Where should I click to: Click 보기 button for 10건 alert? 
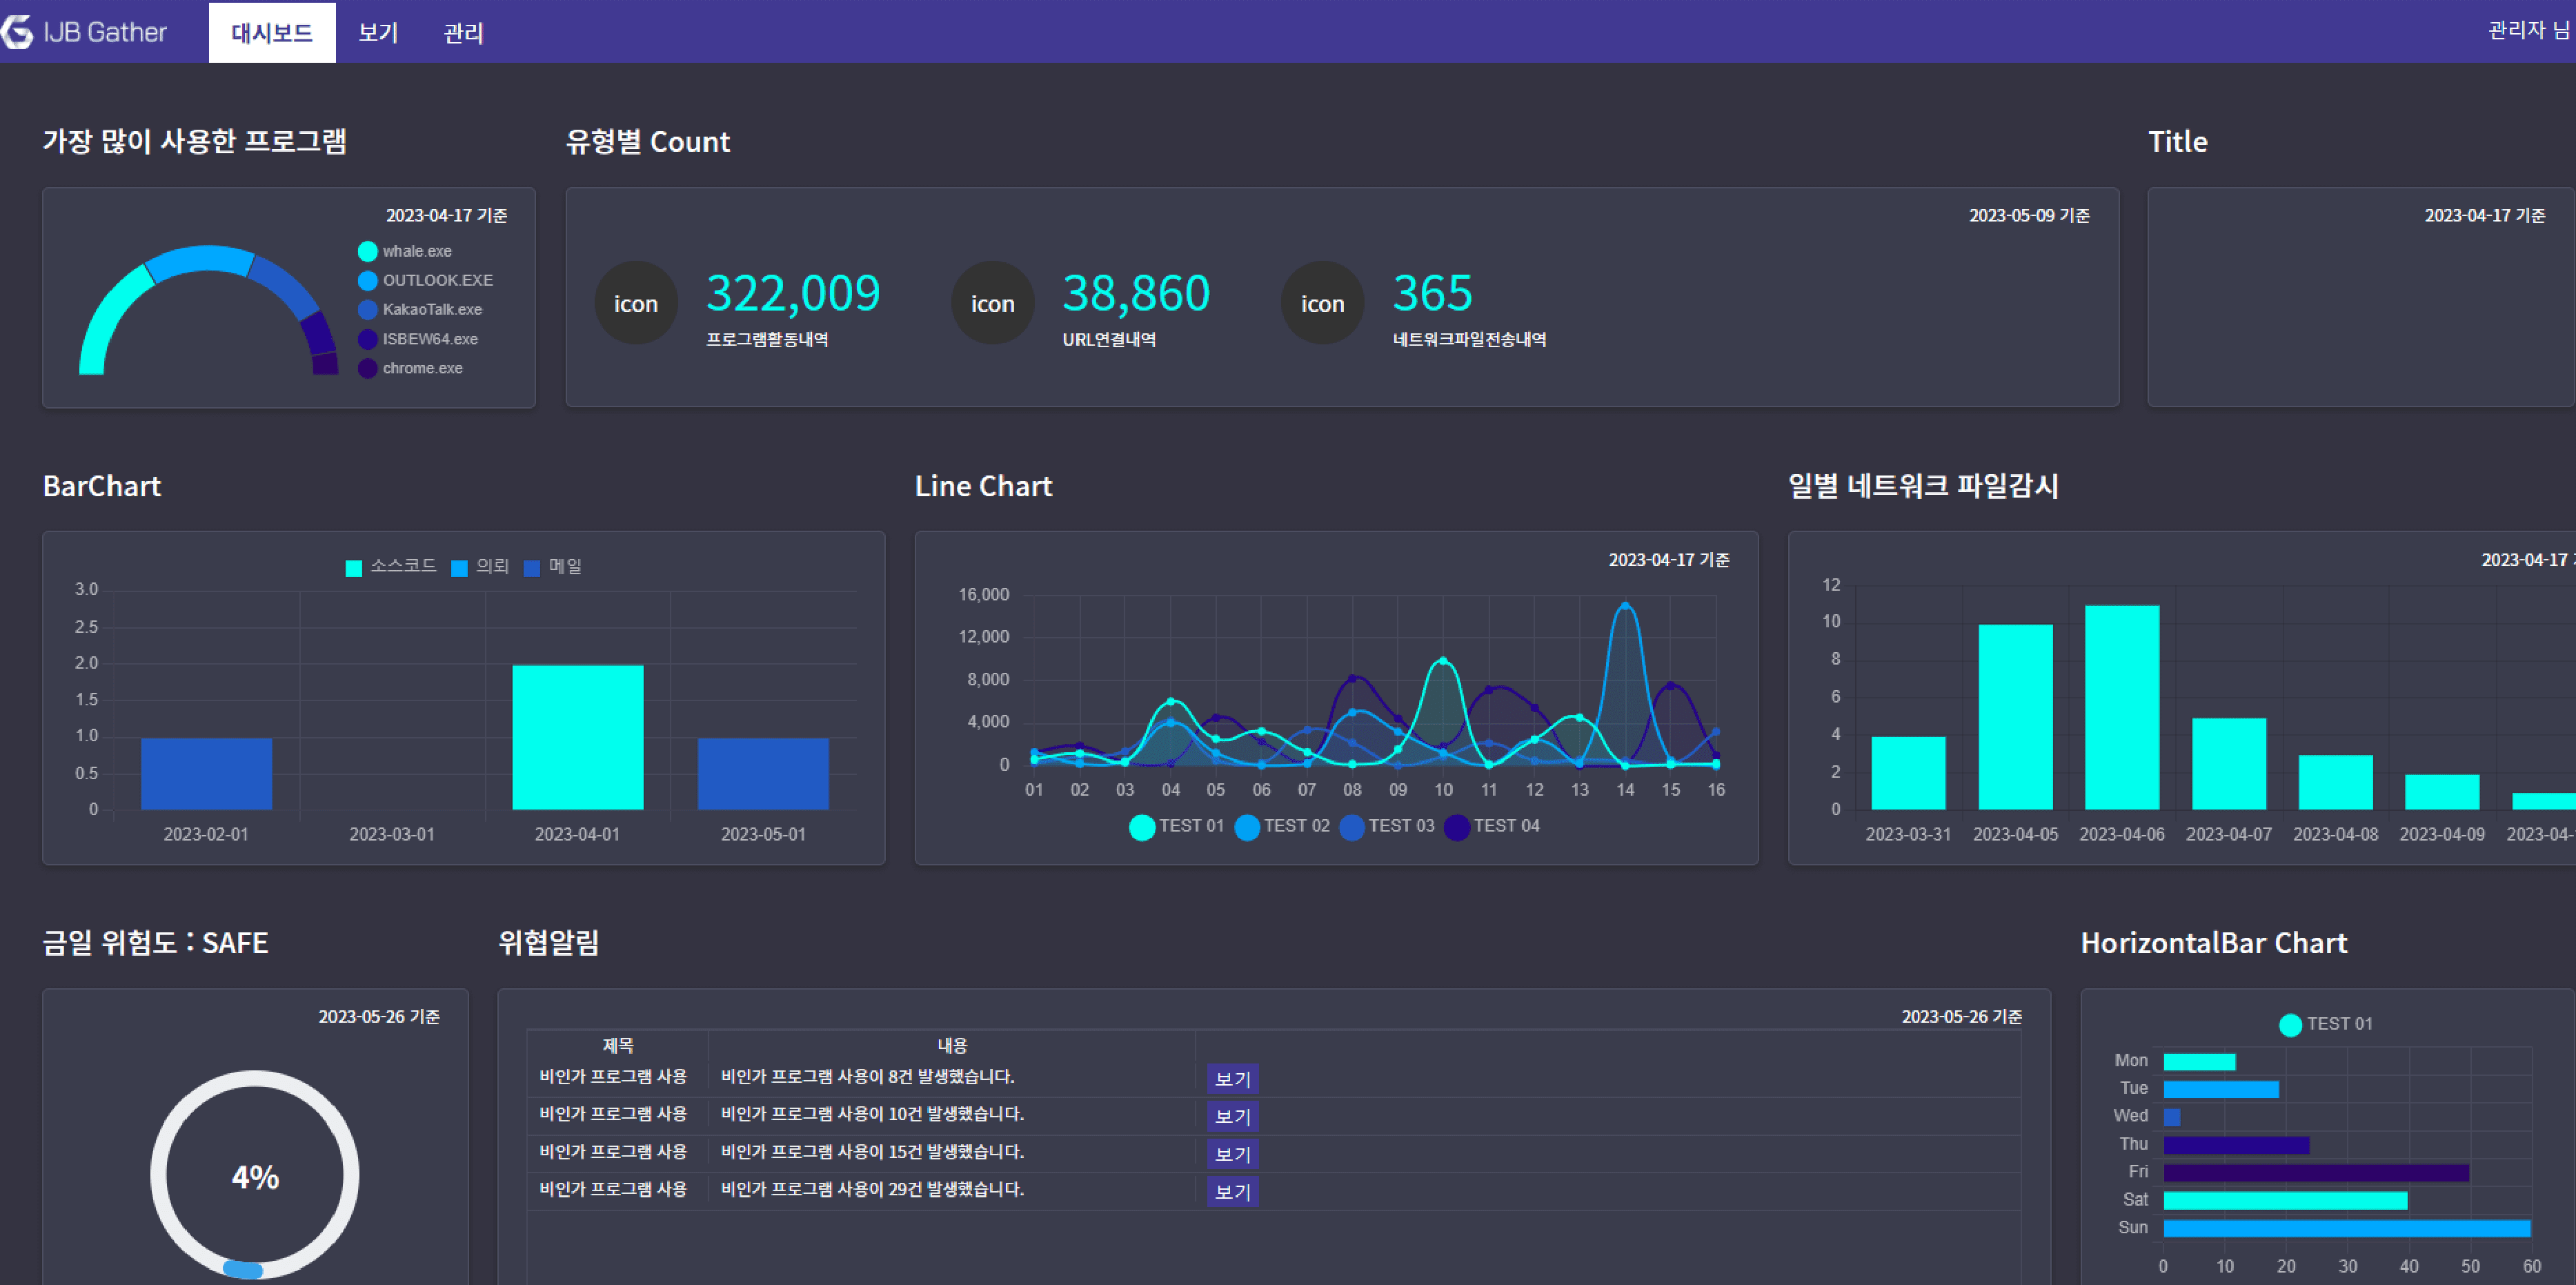point(1232,1116)
